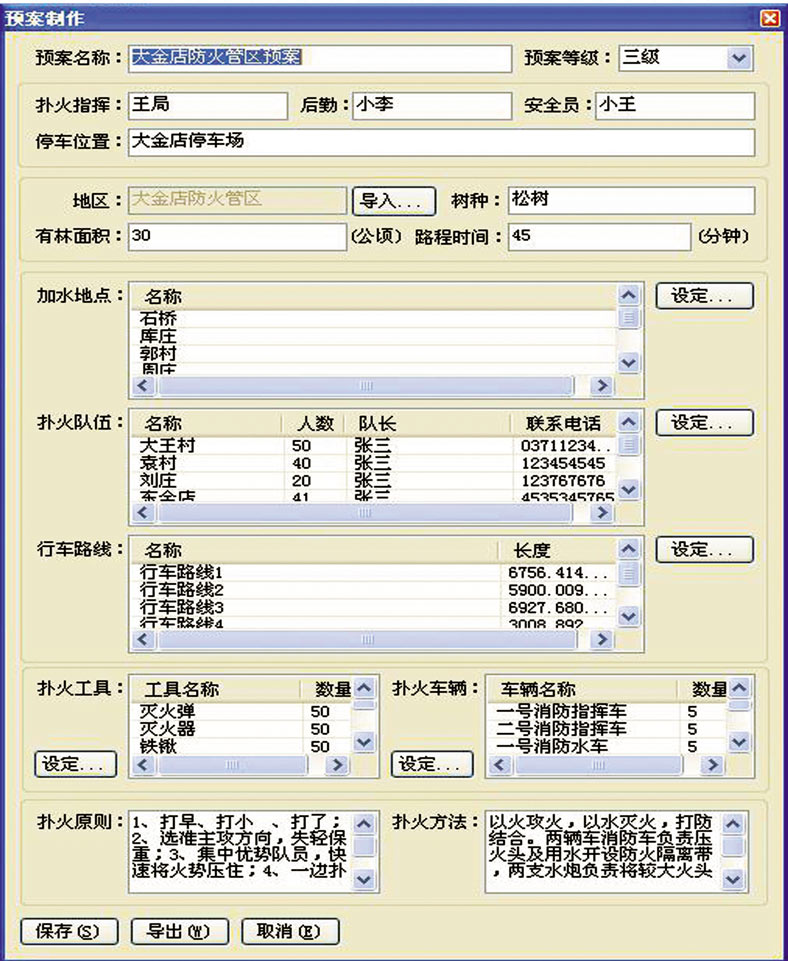Select 袁村 row in 扑火队伍 list
Image resolution: width=788 pixels, height=961 pixels.
pyautogui.click(x=374, y=463)
